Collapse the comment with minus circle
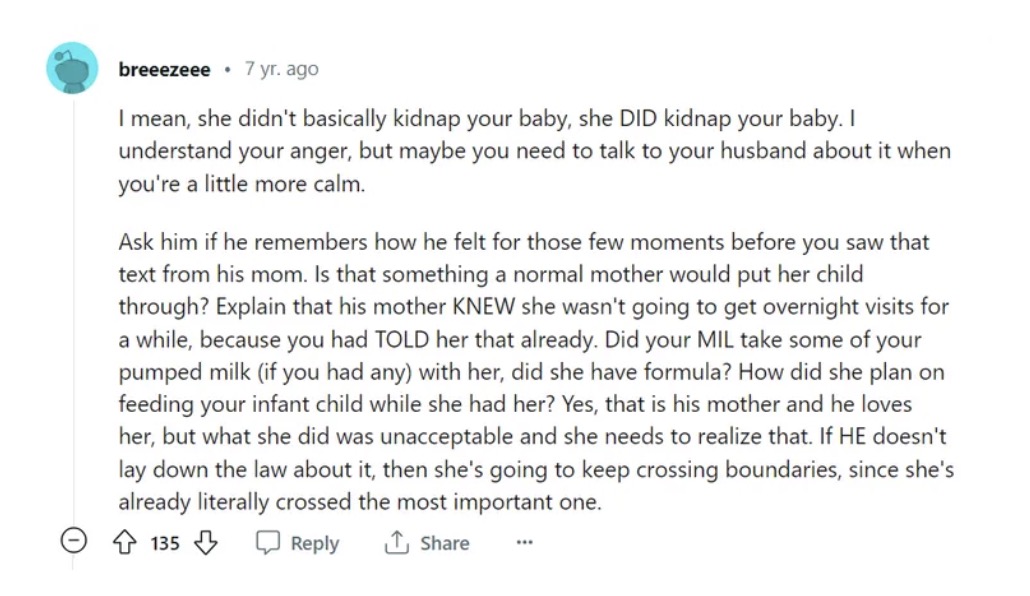Image resolution: width=1030 pixels, height=596 pixels. pyautogui.click(x=72, y=543)
